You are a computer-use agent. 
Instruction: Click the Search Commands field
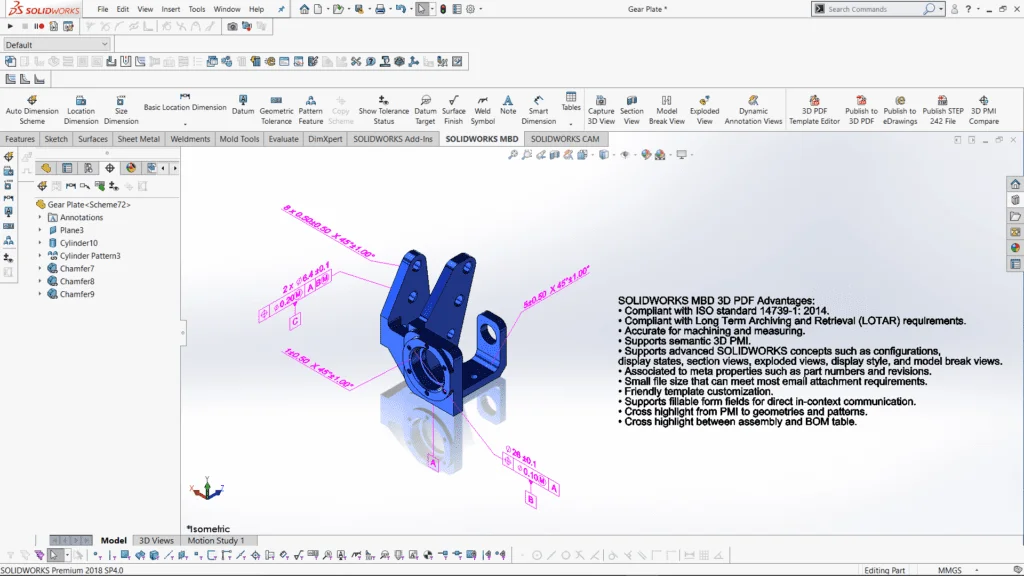(873, 9)
